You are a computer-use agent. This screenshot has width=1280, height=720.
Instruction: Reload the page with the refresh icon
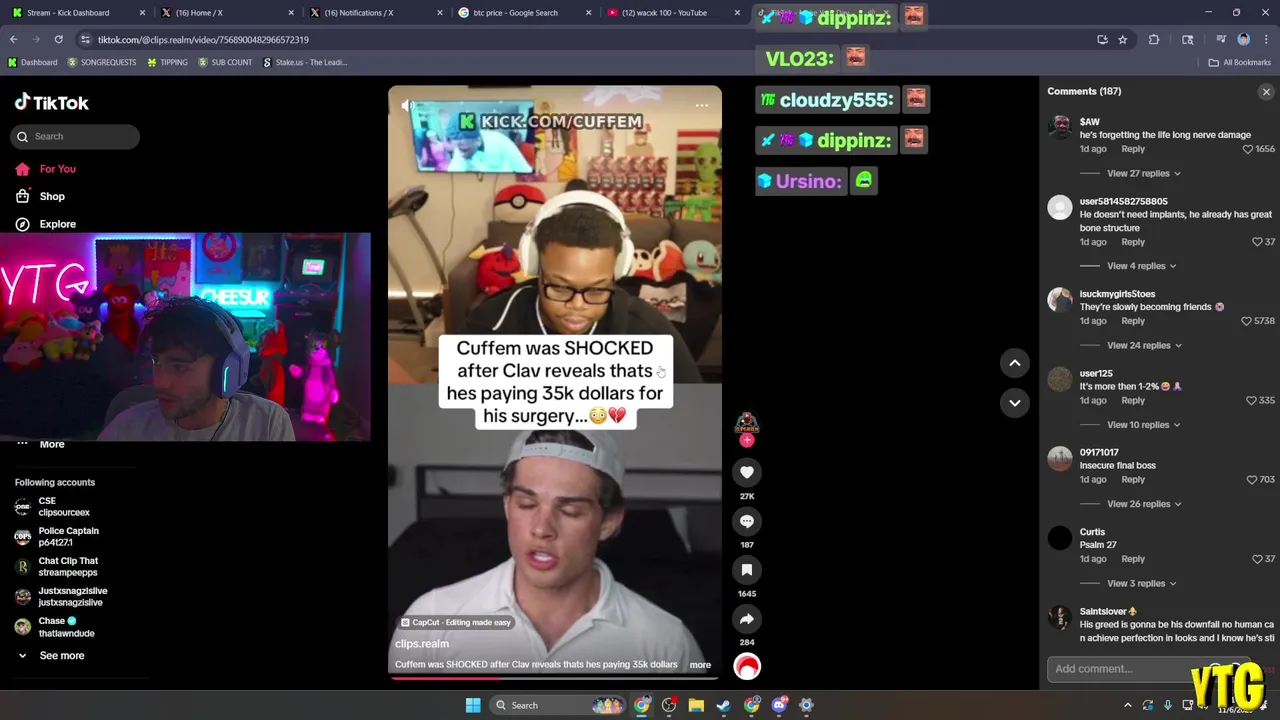pyautogui.click(x=59, y=39)
